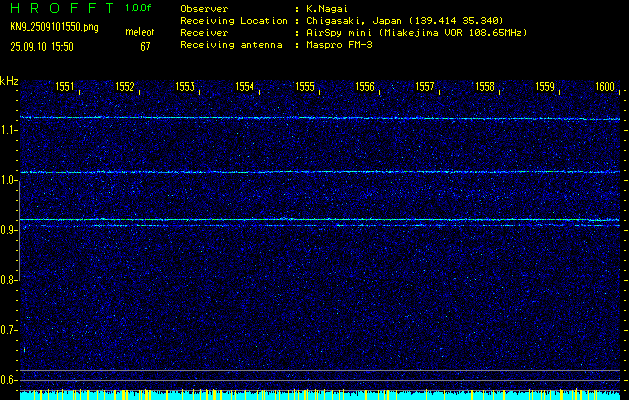Click the upper gray horizontal marker line near 0.6 kHz
This screenshot has width=629, height=400.
pyautogui.click(x=320, y=370)
